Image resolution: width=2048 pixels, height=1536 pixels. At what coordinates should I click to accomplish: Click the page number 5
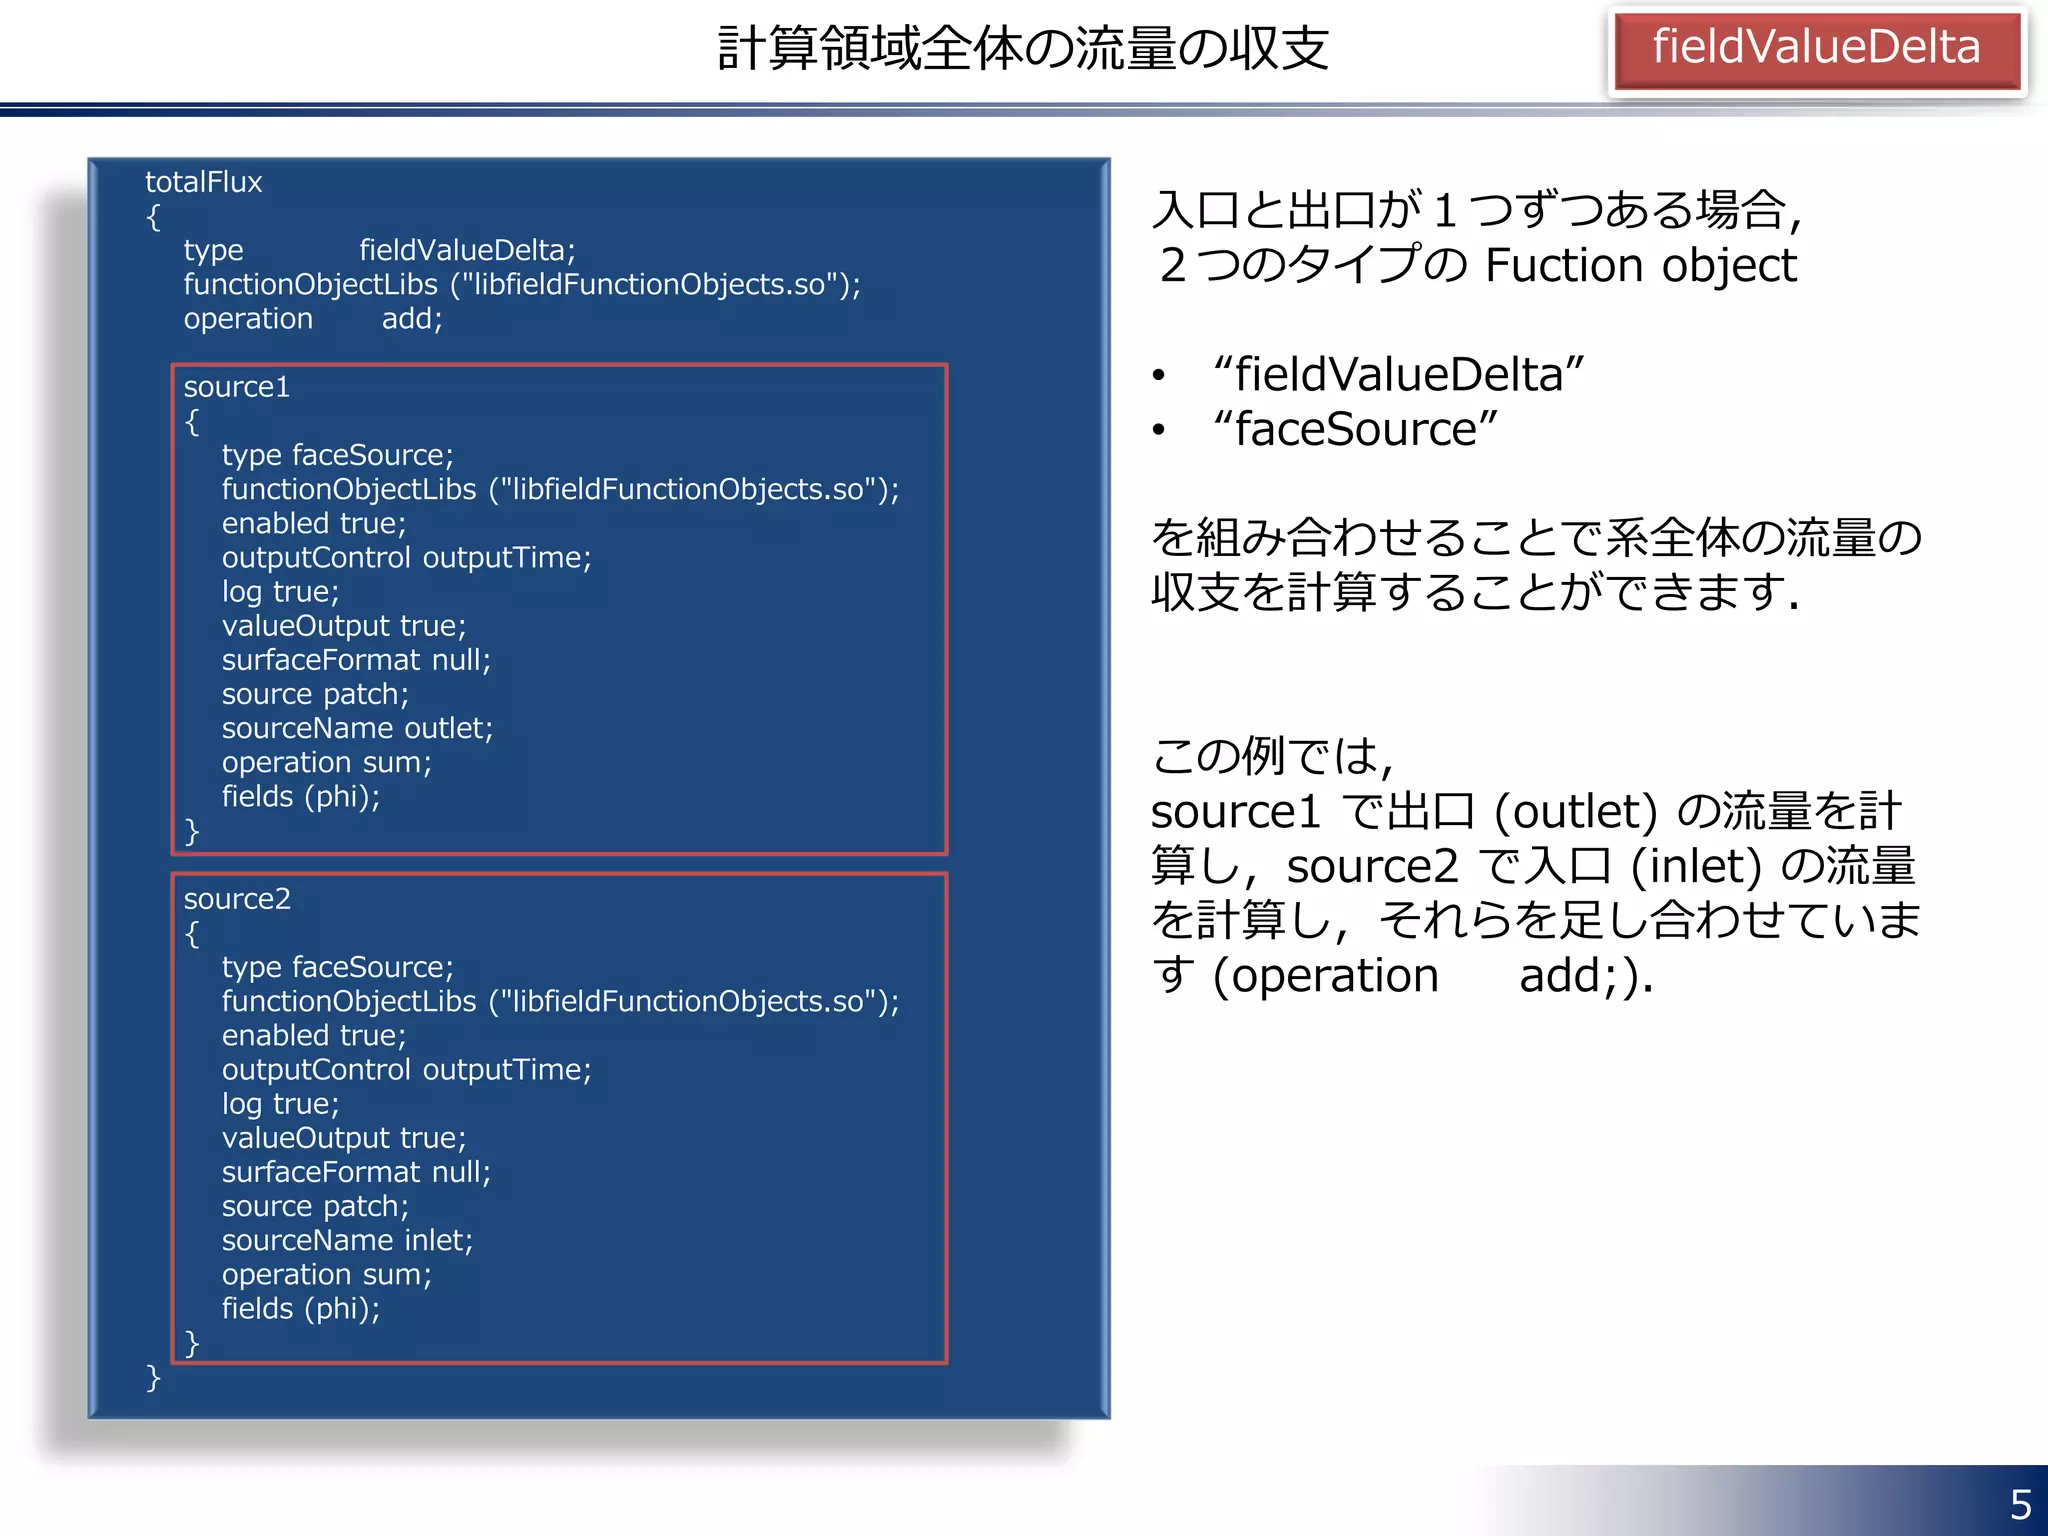(x=2020, y=1504)
